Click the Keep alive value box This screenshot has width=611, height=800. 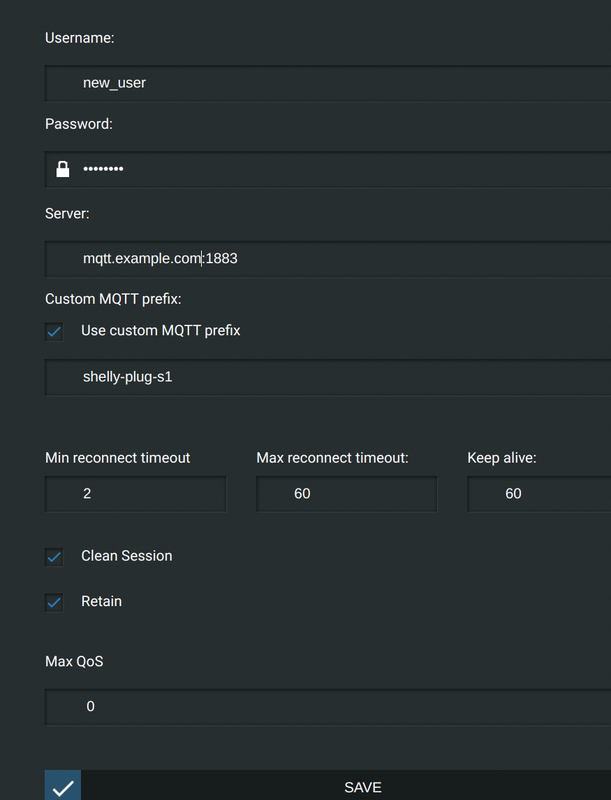click(540, 493)
